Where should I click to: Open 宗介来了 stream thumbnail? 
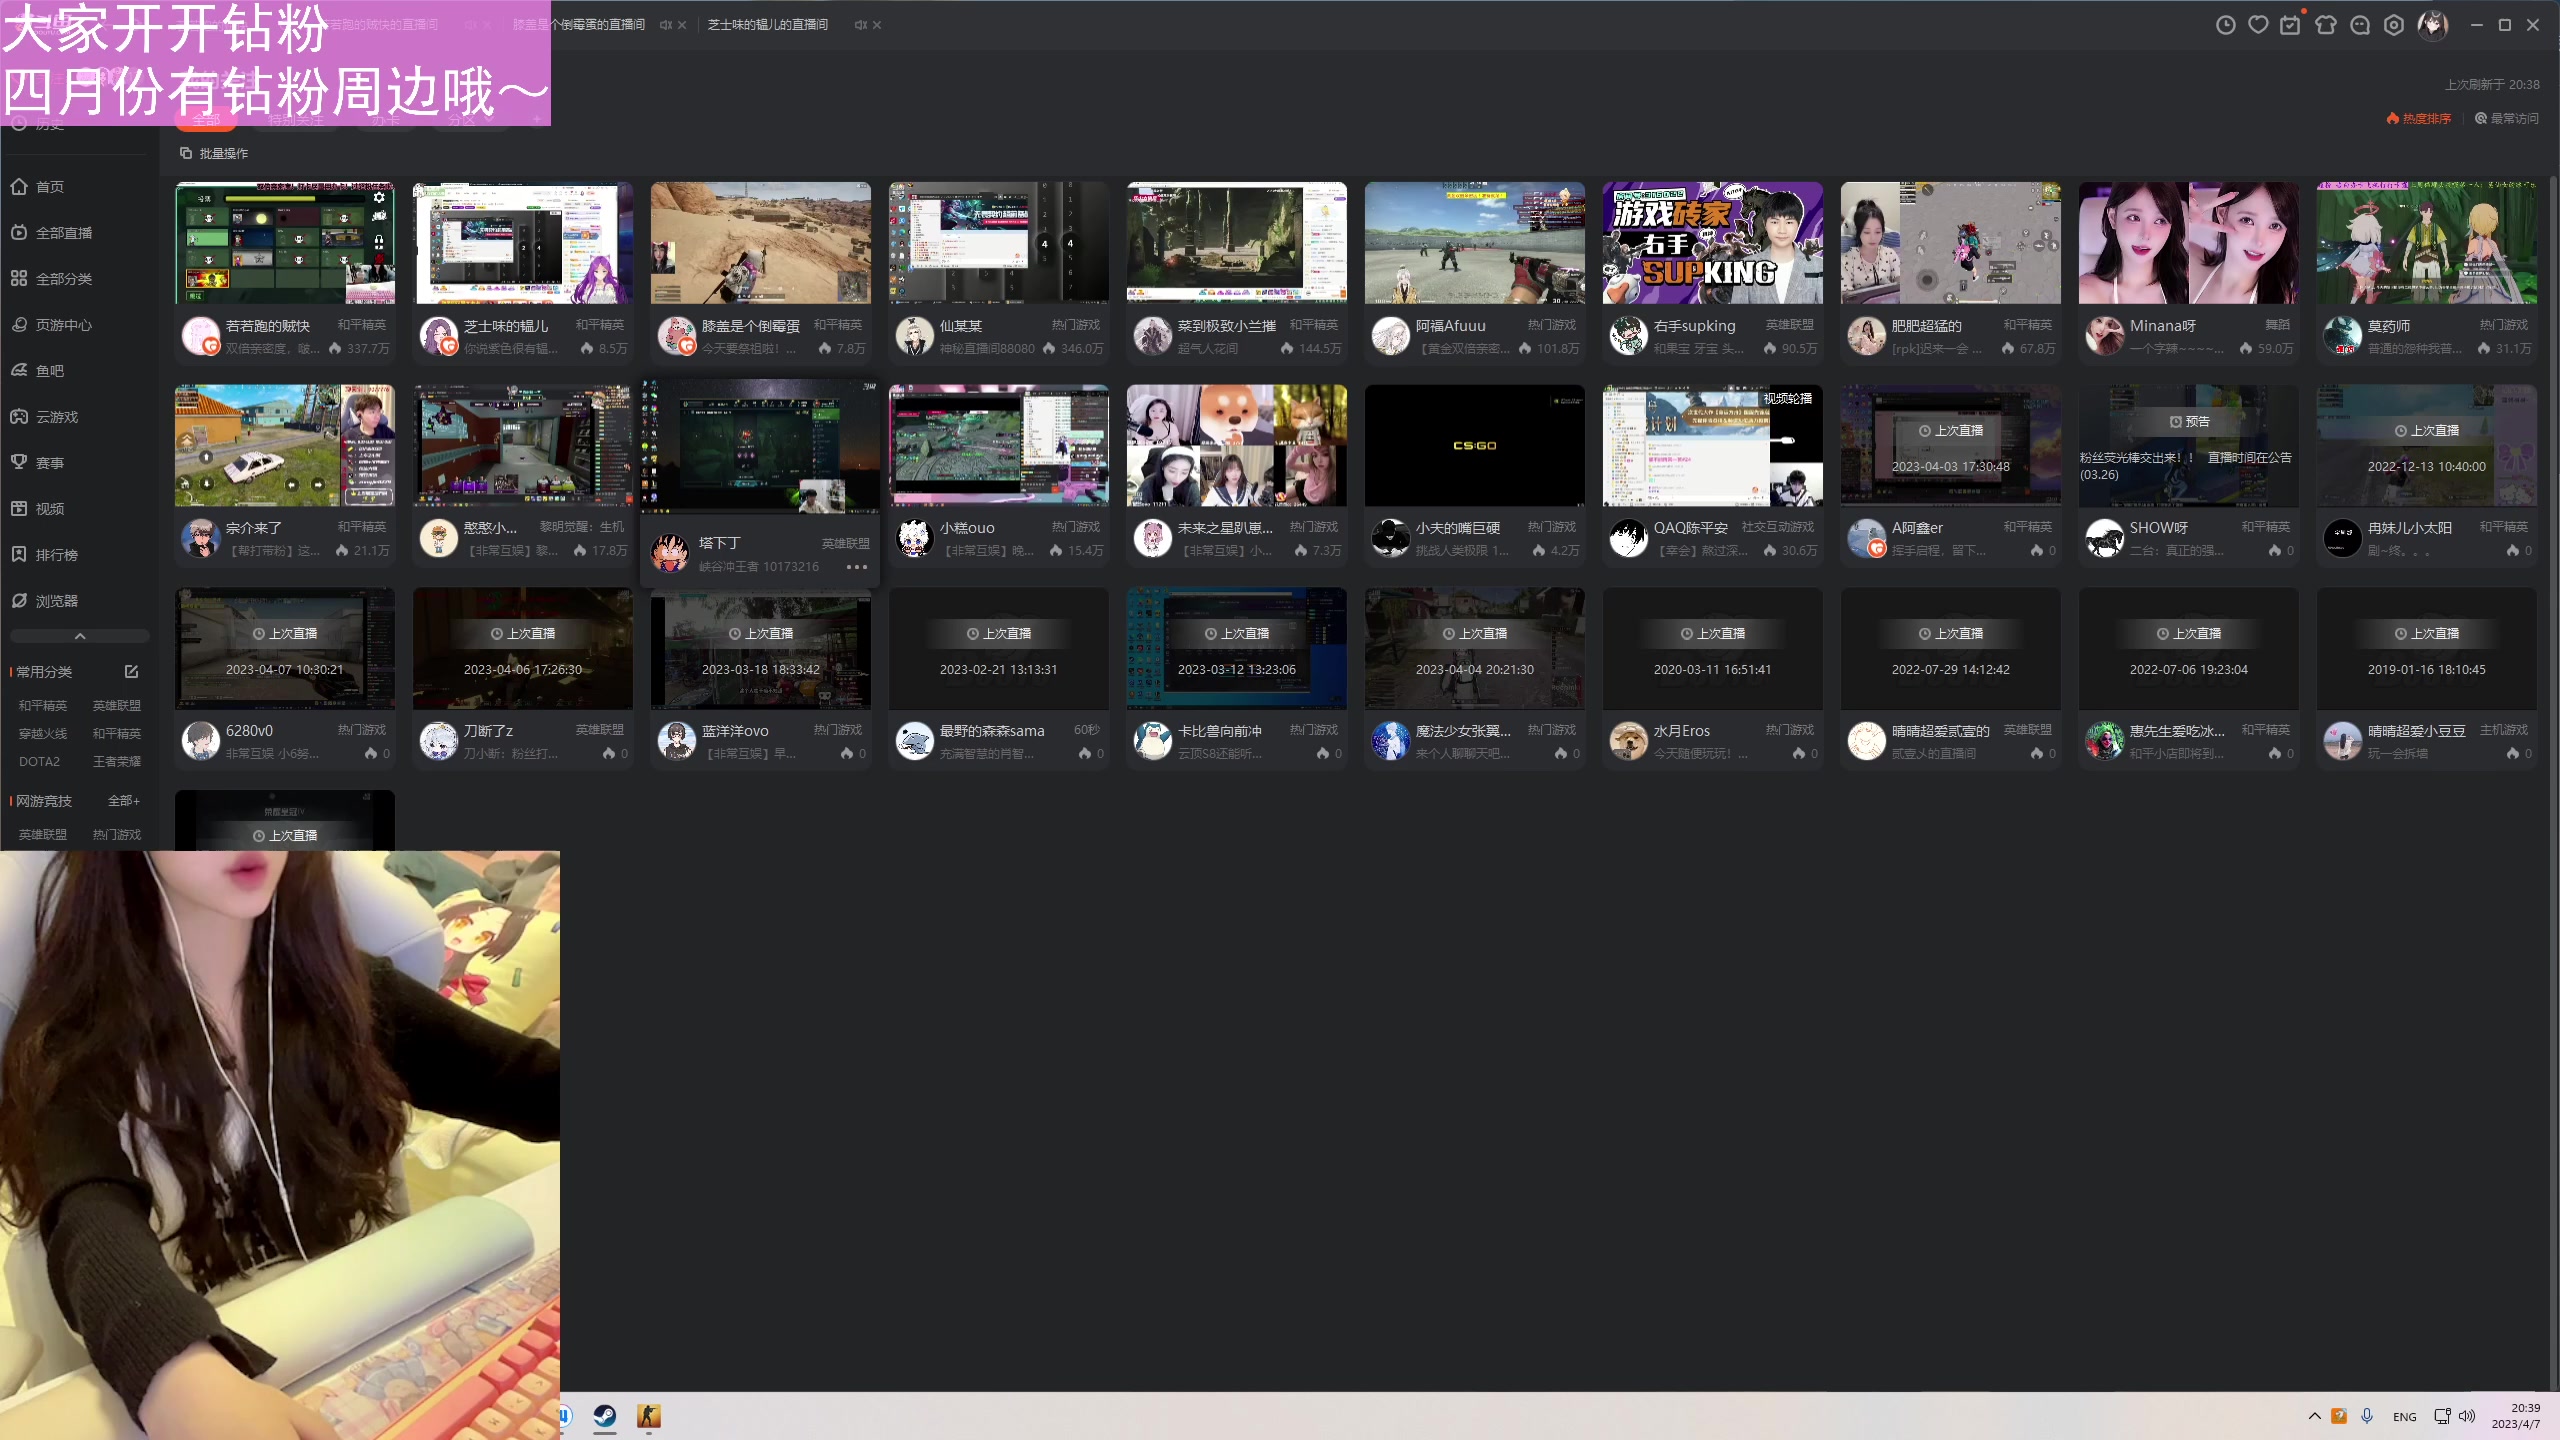point(285,446)
